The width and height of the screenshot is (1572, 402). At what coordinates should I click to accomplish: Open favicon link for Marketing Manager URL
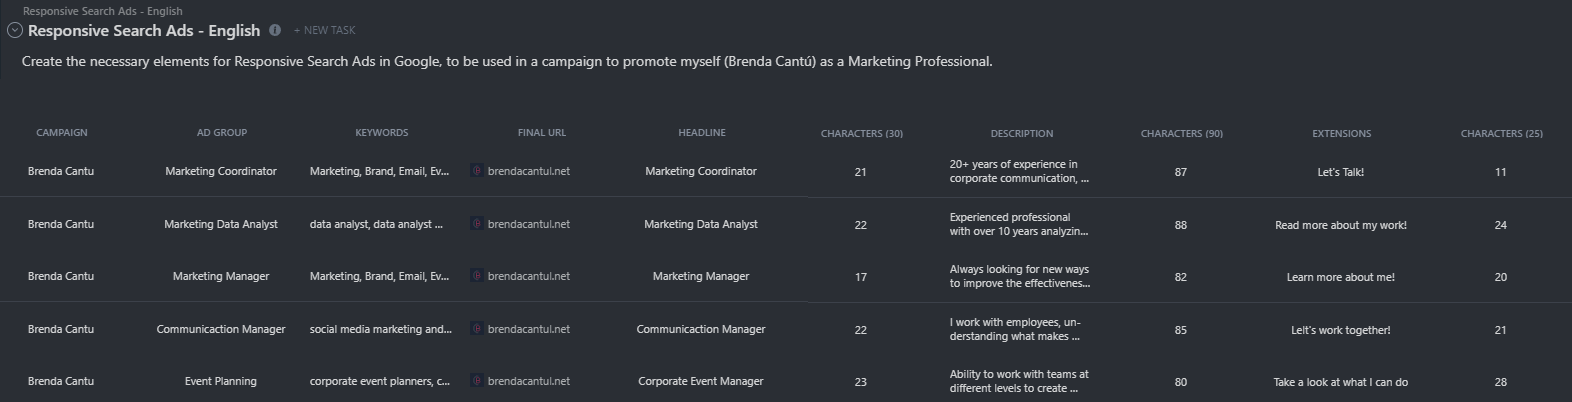(477, 276)
